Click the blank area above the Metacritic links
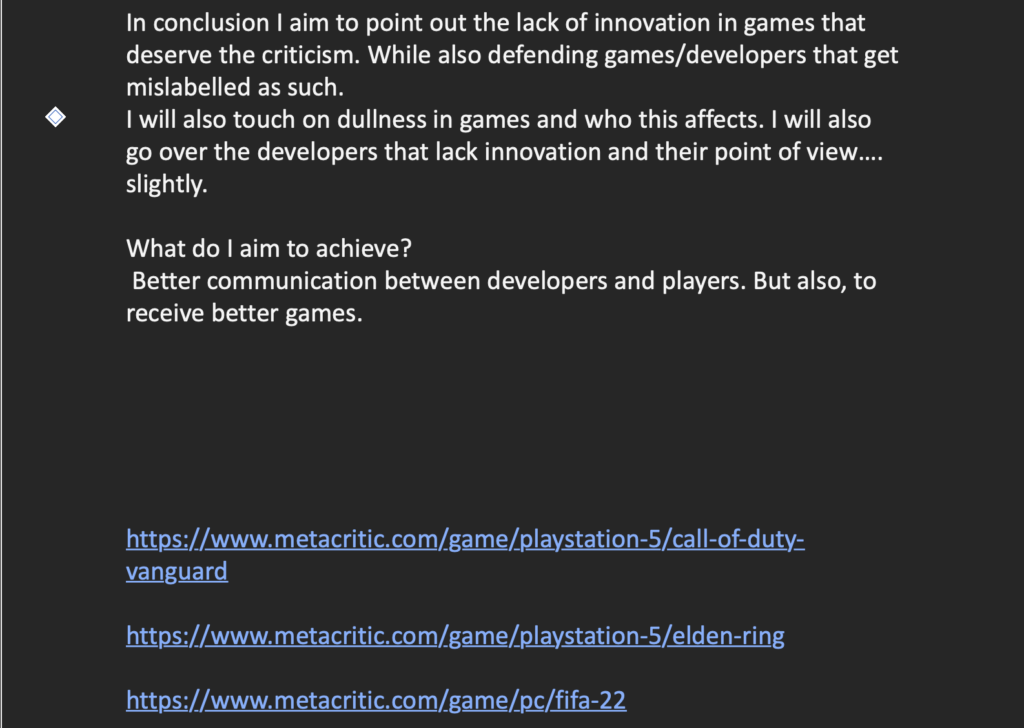The height and width of the screenshot is (728, 1024). point(509,424)
